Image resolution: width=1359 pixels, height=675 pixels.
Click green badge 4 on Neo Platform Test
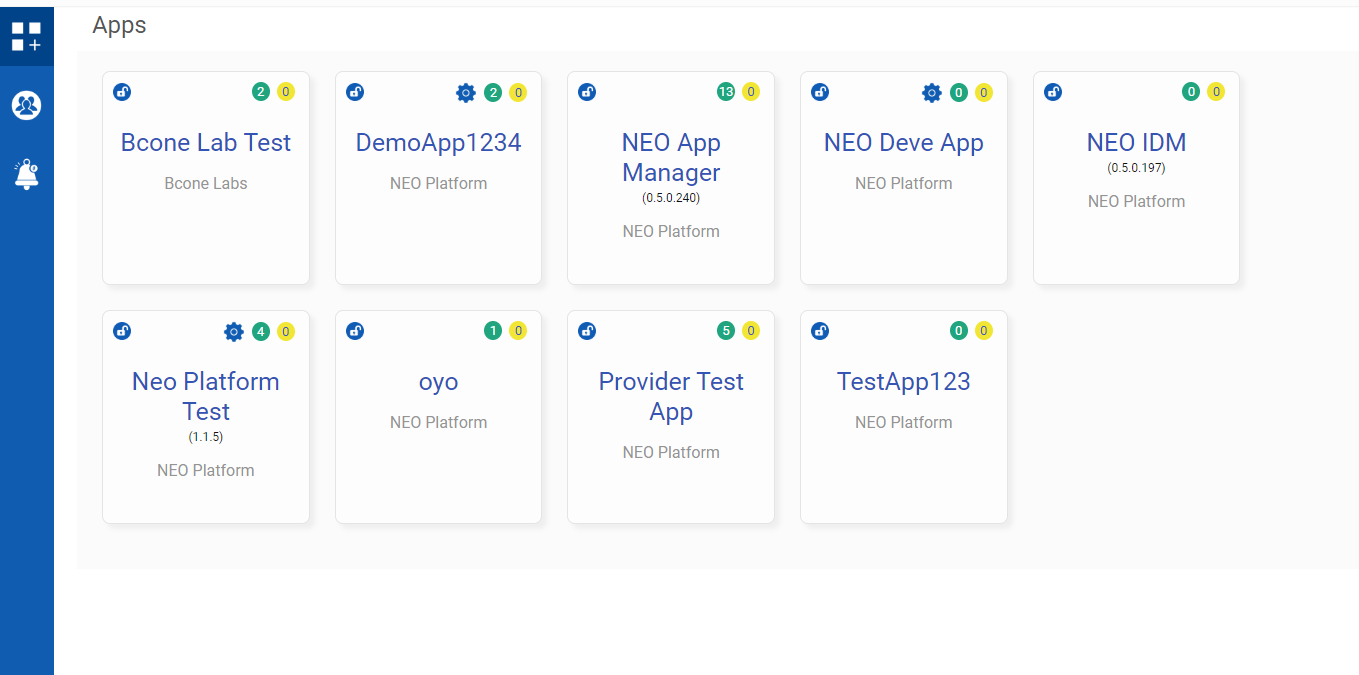pyautogui.click(x=261, y=332)
